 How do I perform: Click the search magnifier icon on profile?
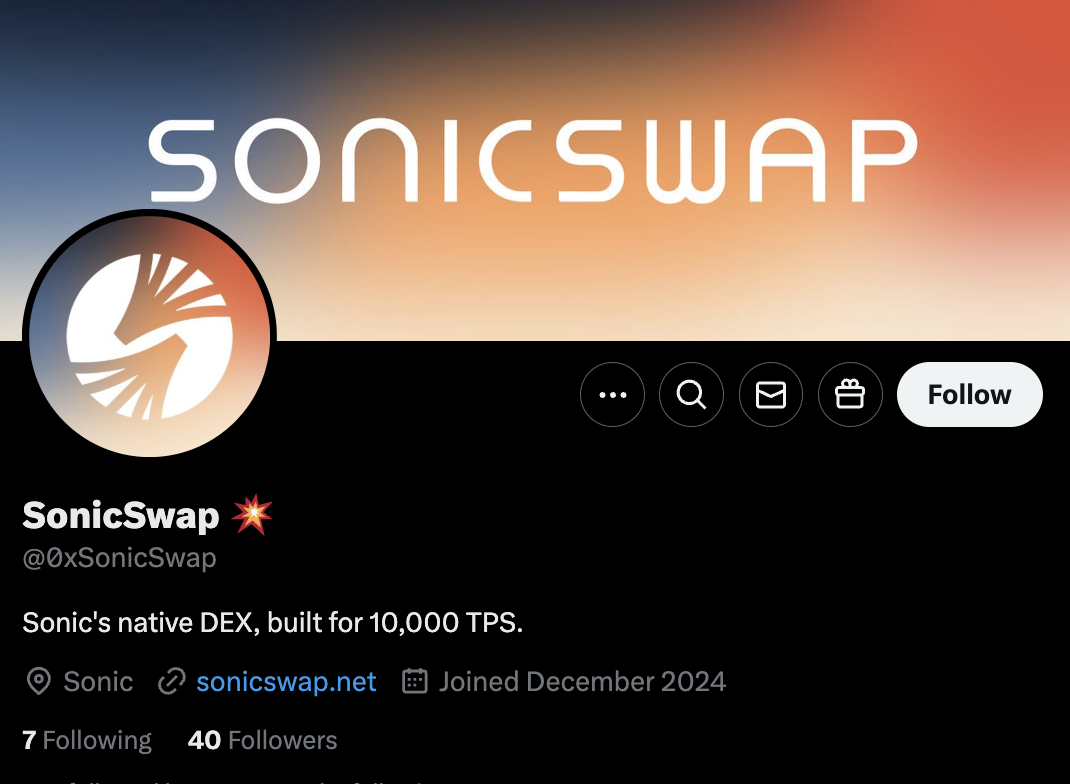(x=691, y=394)
